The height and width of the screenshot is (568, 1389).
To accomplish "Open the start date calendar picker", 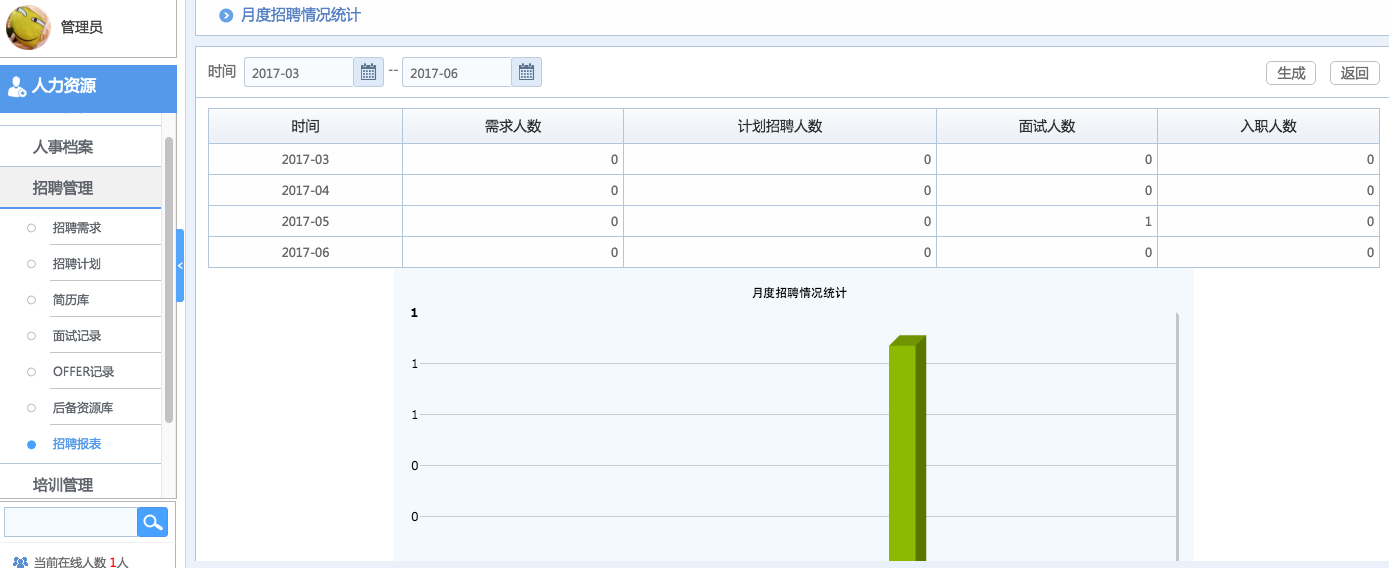I will 368,72.
